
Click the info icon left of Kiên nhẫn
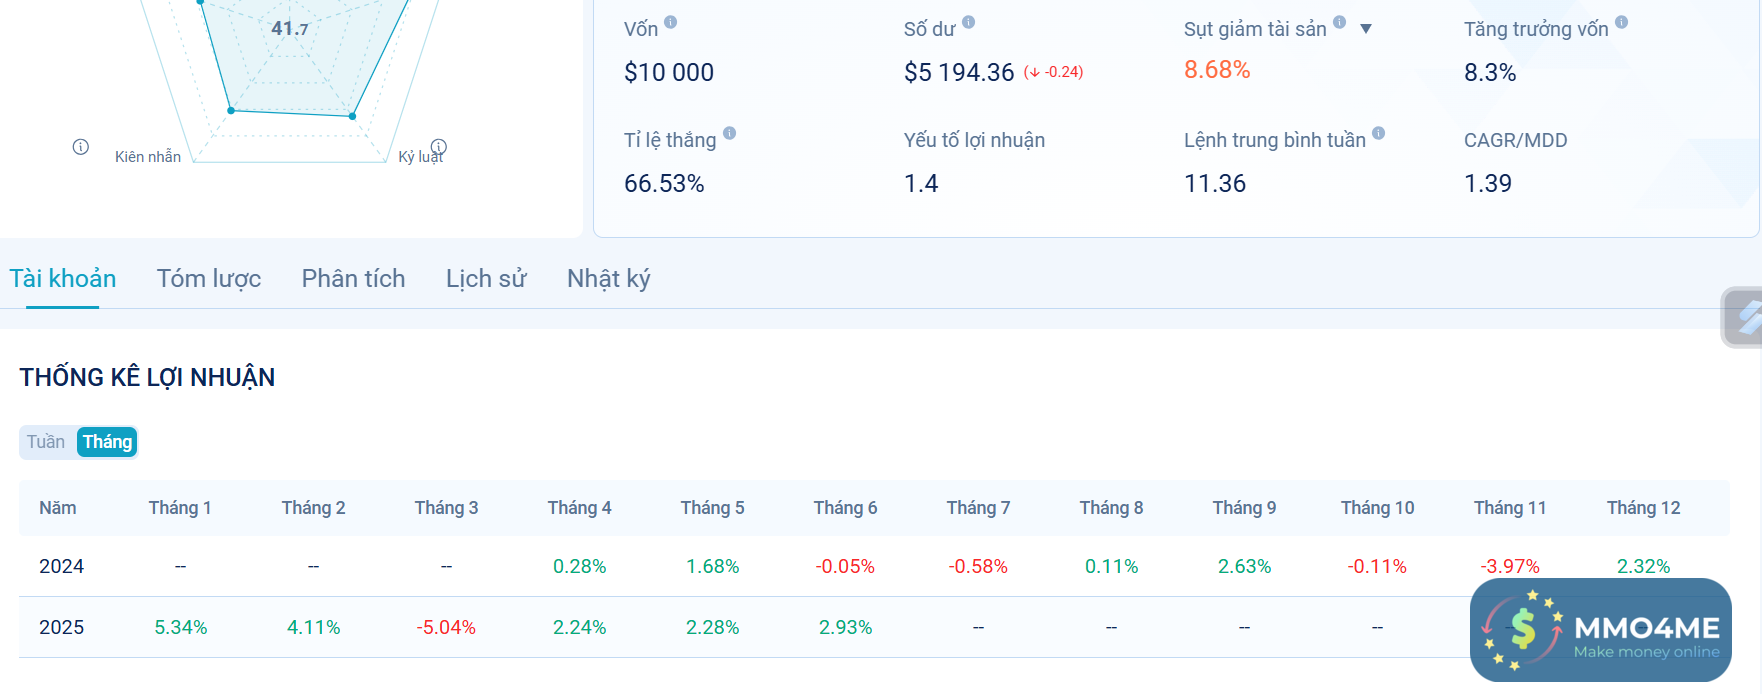coord(81,147)
